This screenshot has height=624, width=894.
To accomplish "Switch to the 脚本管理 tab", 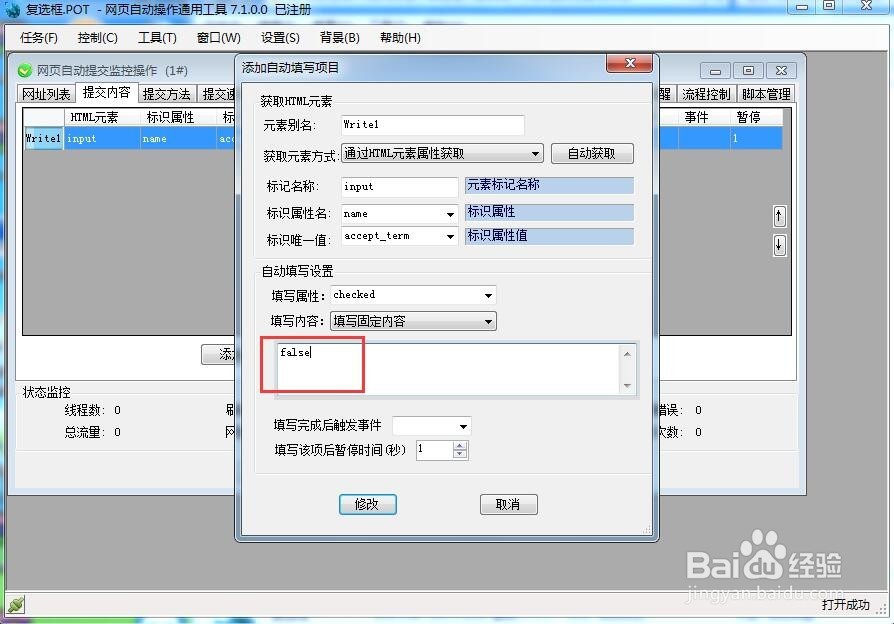I will tap(766, 93).
